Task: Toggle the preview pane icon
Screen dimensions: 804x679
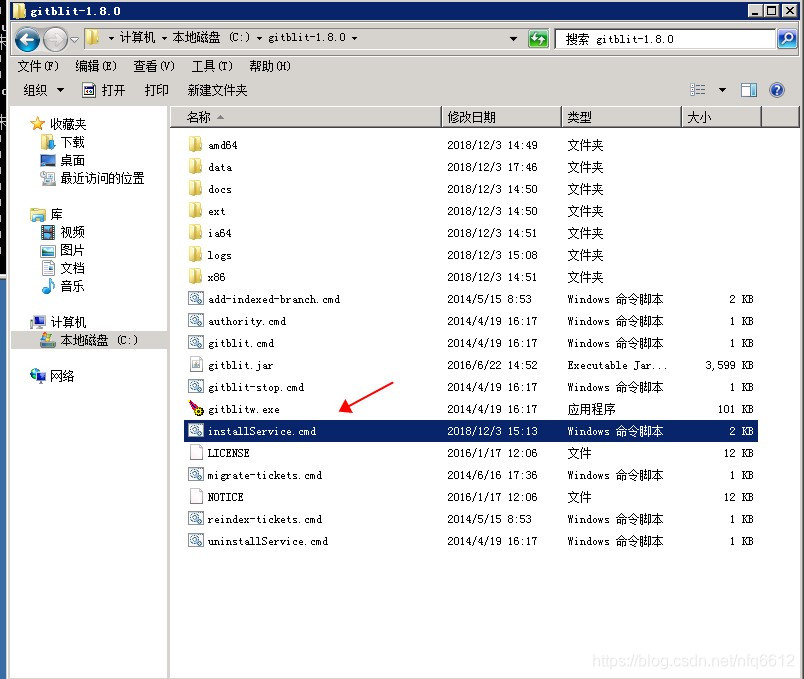Action: [x=749, y=90]
